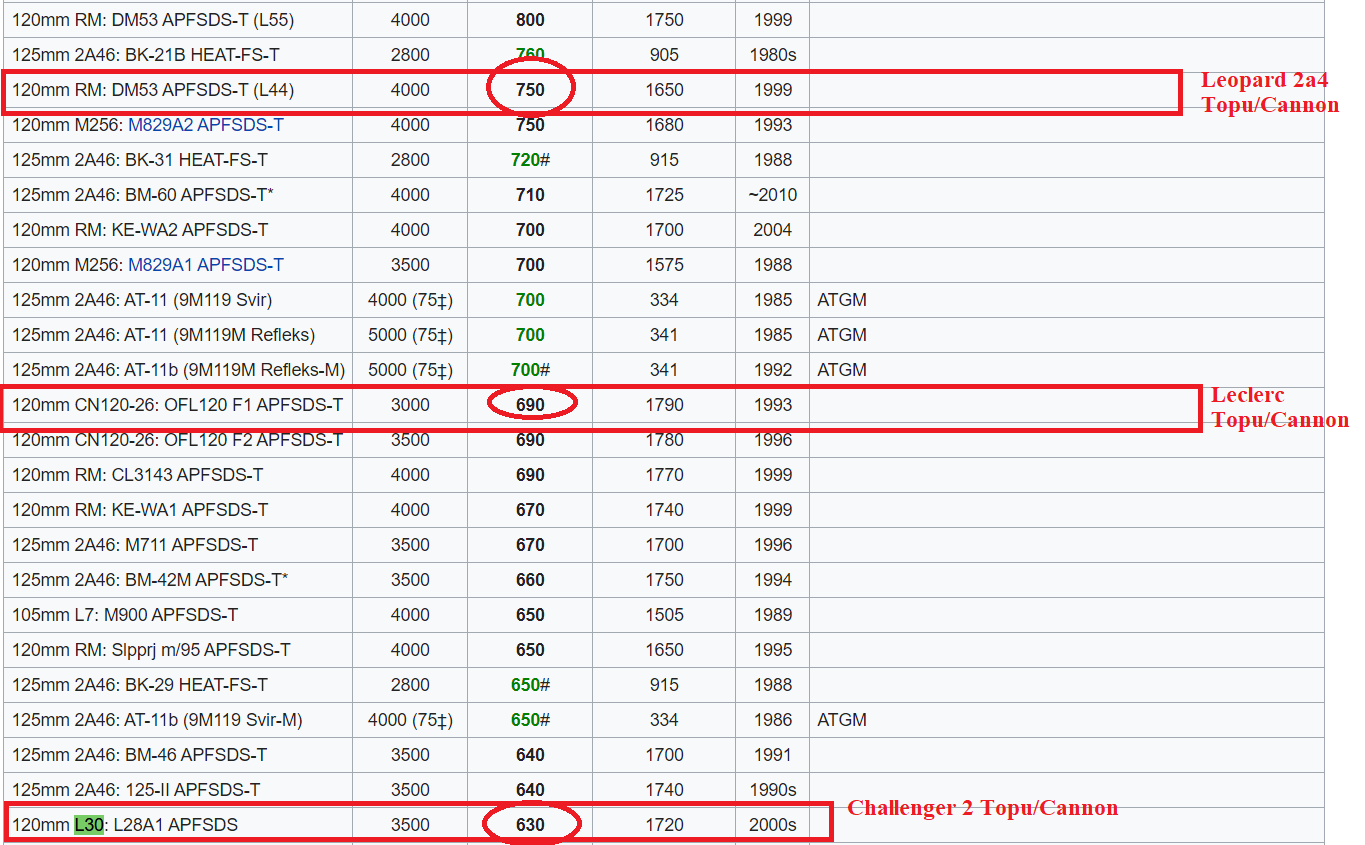Image resolution: width=1365 pixels, height=845 pixels.
Task: Select range 2800 in BK-21B row
Action: 410,55
